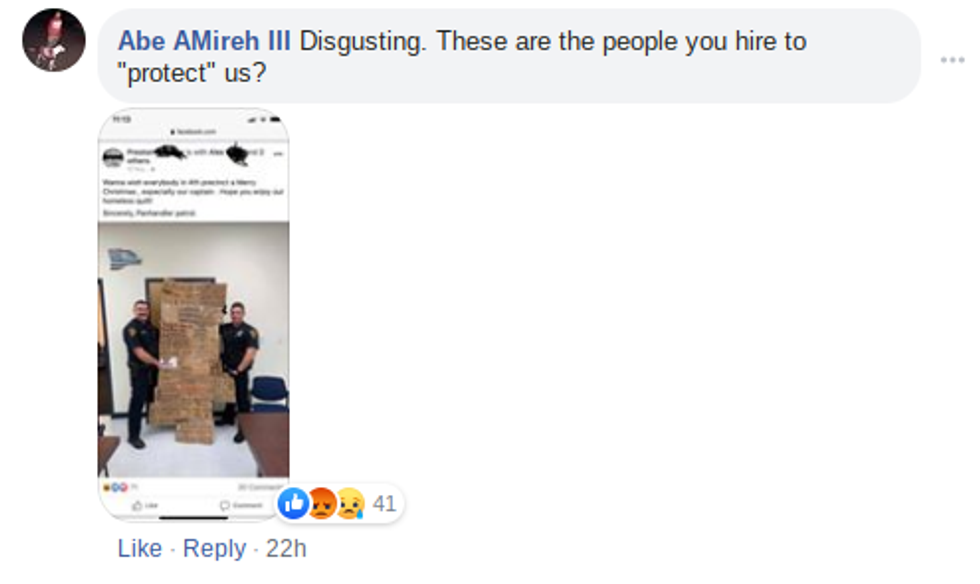View the 41 reactions count

pos(384,503)
